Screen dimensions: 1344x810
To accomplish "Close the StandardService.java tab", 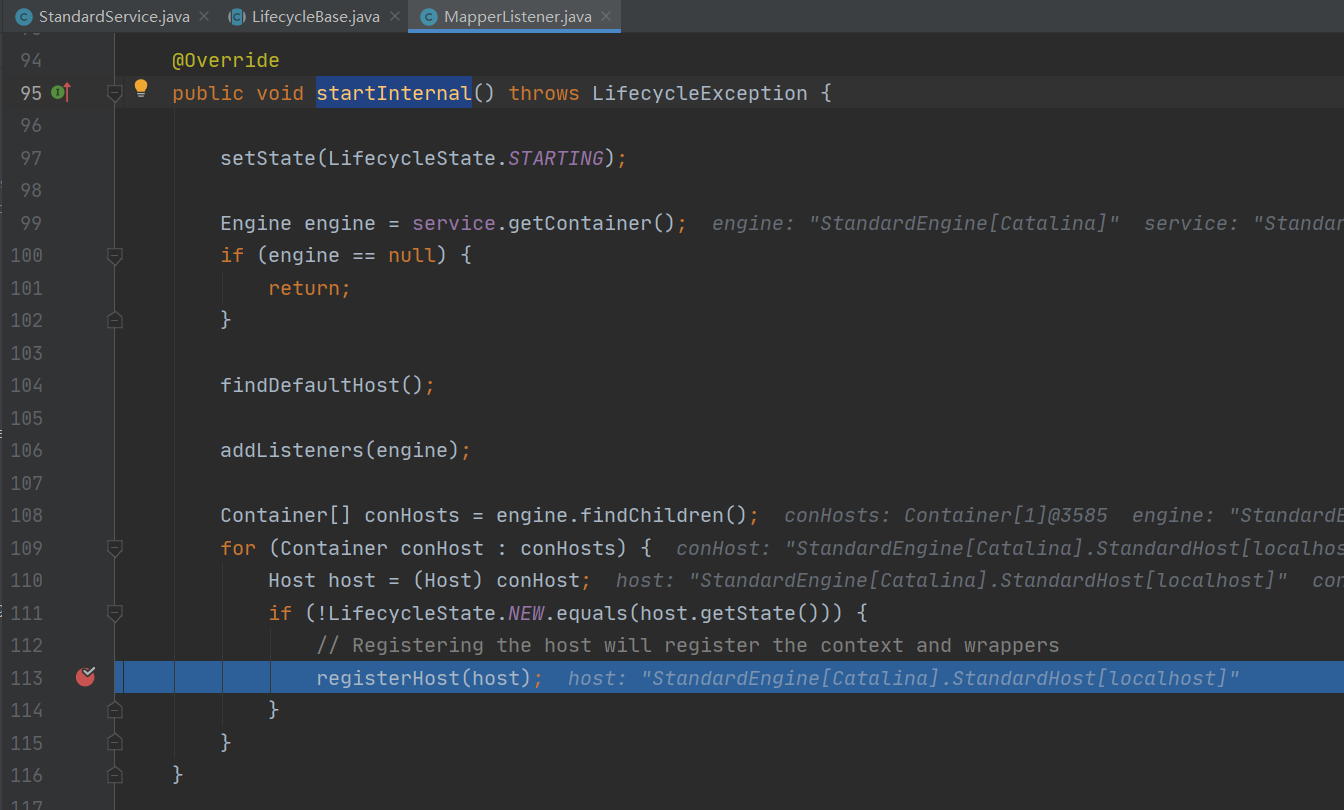I will click(x=204, y=17).
